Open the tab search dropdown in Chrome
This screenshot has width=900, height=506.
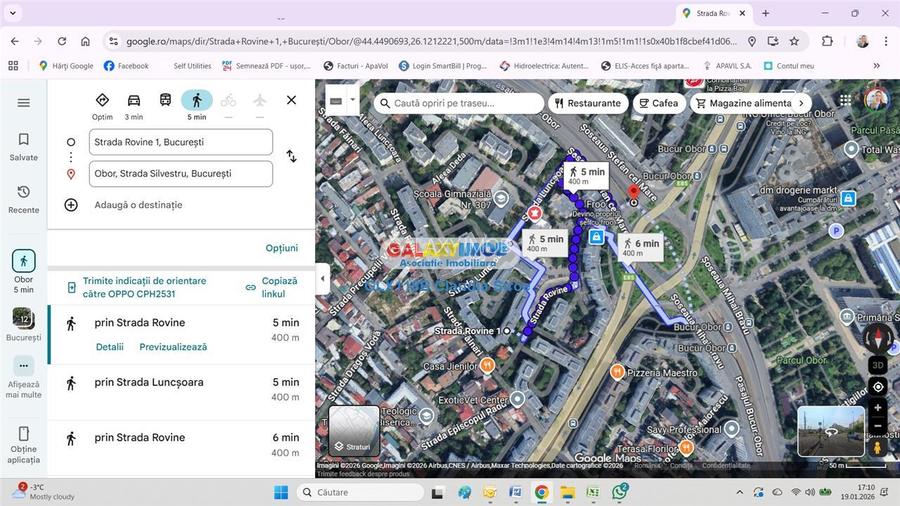(13, 13)
